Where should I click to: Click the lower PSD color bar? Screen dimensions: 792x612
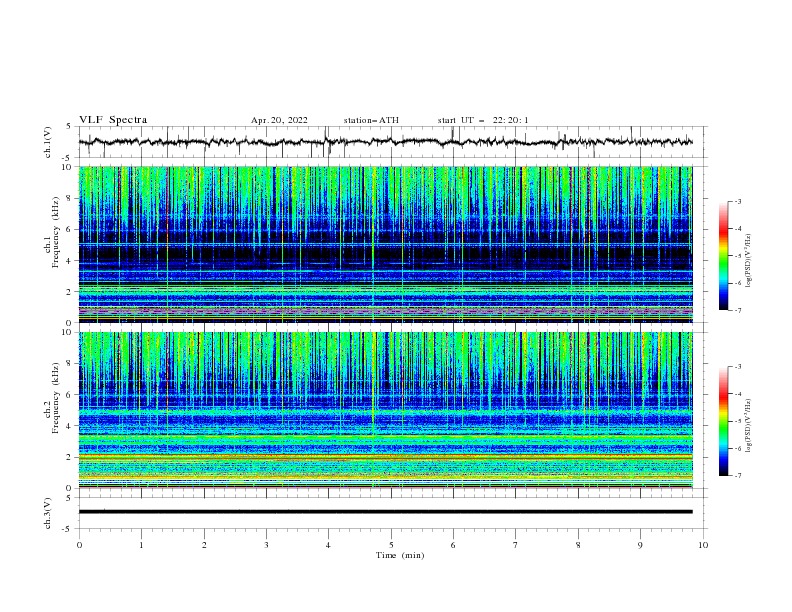click(724, 421)
